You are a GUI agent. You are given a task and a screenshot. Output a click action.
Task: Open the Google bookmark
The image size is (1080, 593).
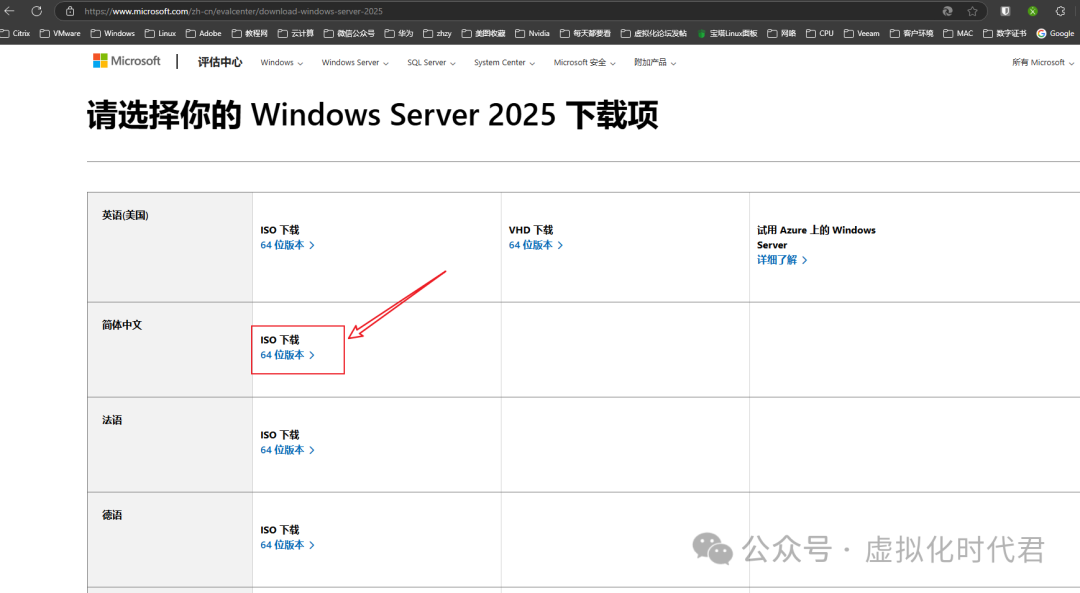click(x=1055, y=33)
